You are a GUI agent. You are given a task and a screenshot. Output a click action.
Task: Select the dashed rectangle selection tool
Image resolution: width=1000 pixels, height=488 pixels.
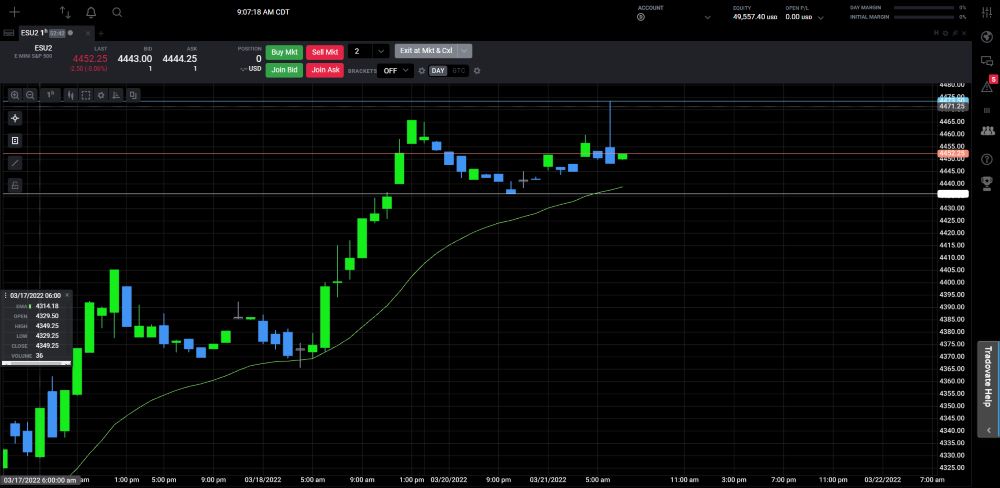85,95
